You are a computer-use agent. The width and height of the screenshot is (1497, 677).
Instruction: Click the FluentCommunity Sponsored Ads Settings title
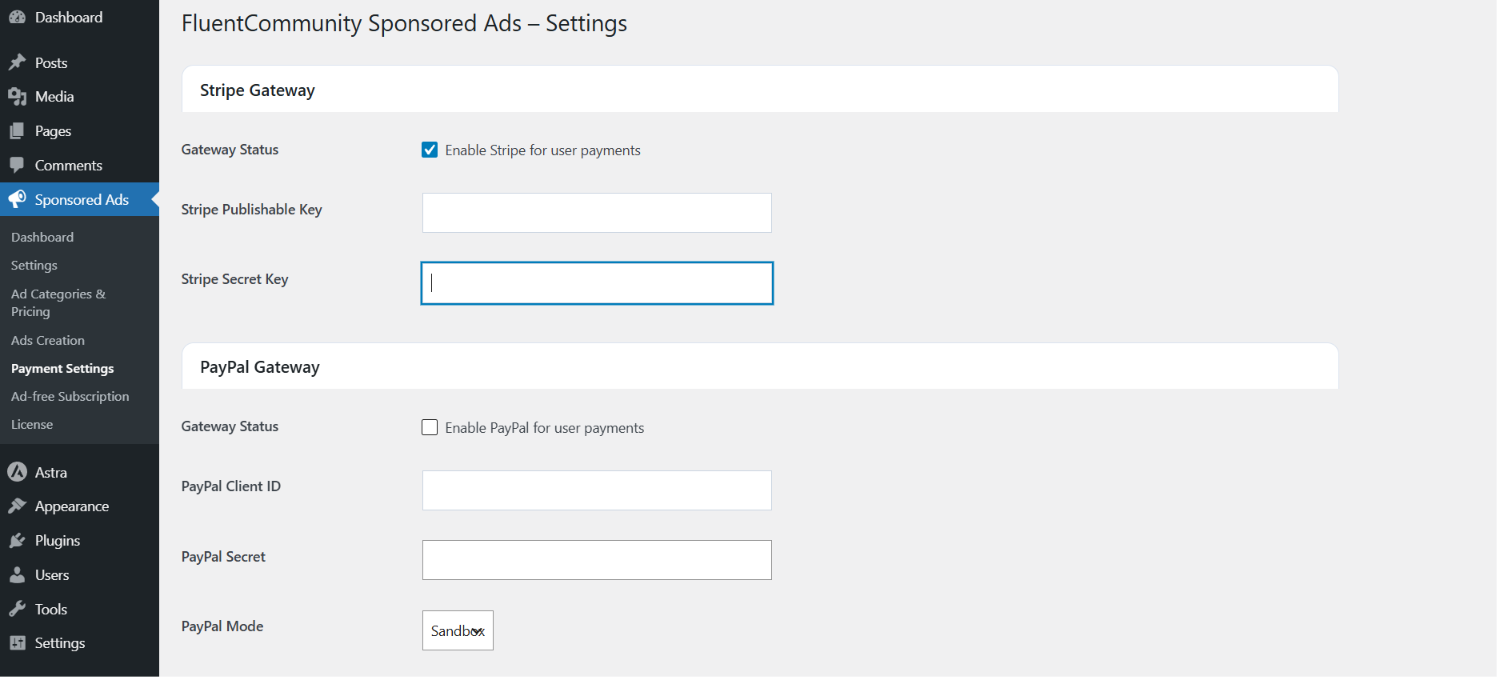(404, 23)
